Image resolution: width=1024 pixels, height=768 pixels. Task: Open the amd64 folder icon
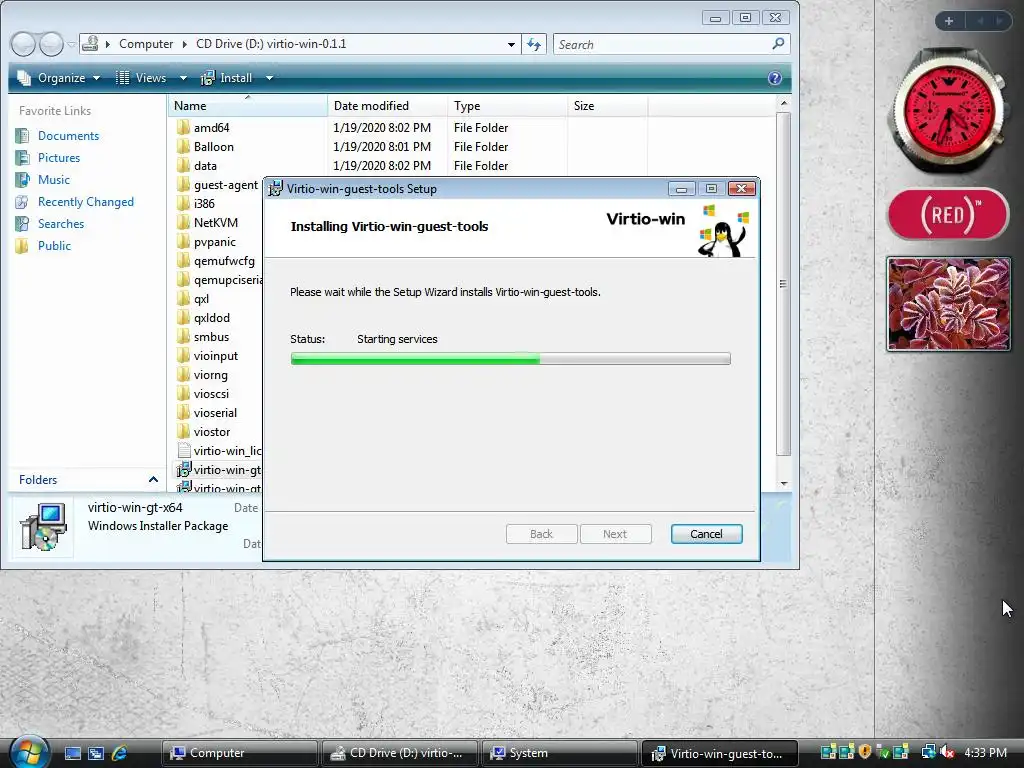click(184, 127)
